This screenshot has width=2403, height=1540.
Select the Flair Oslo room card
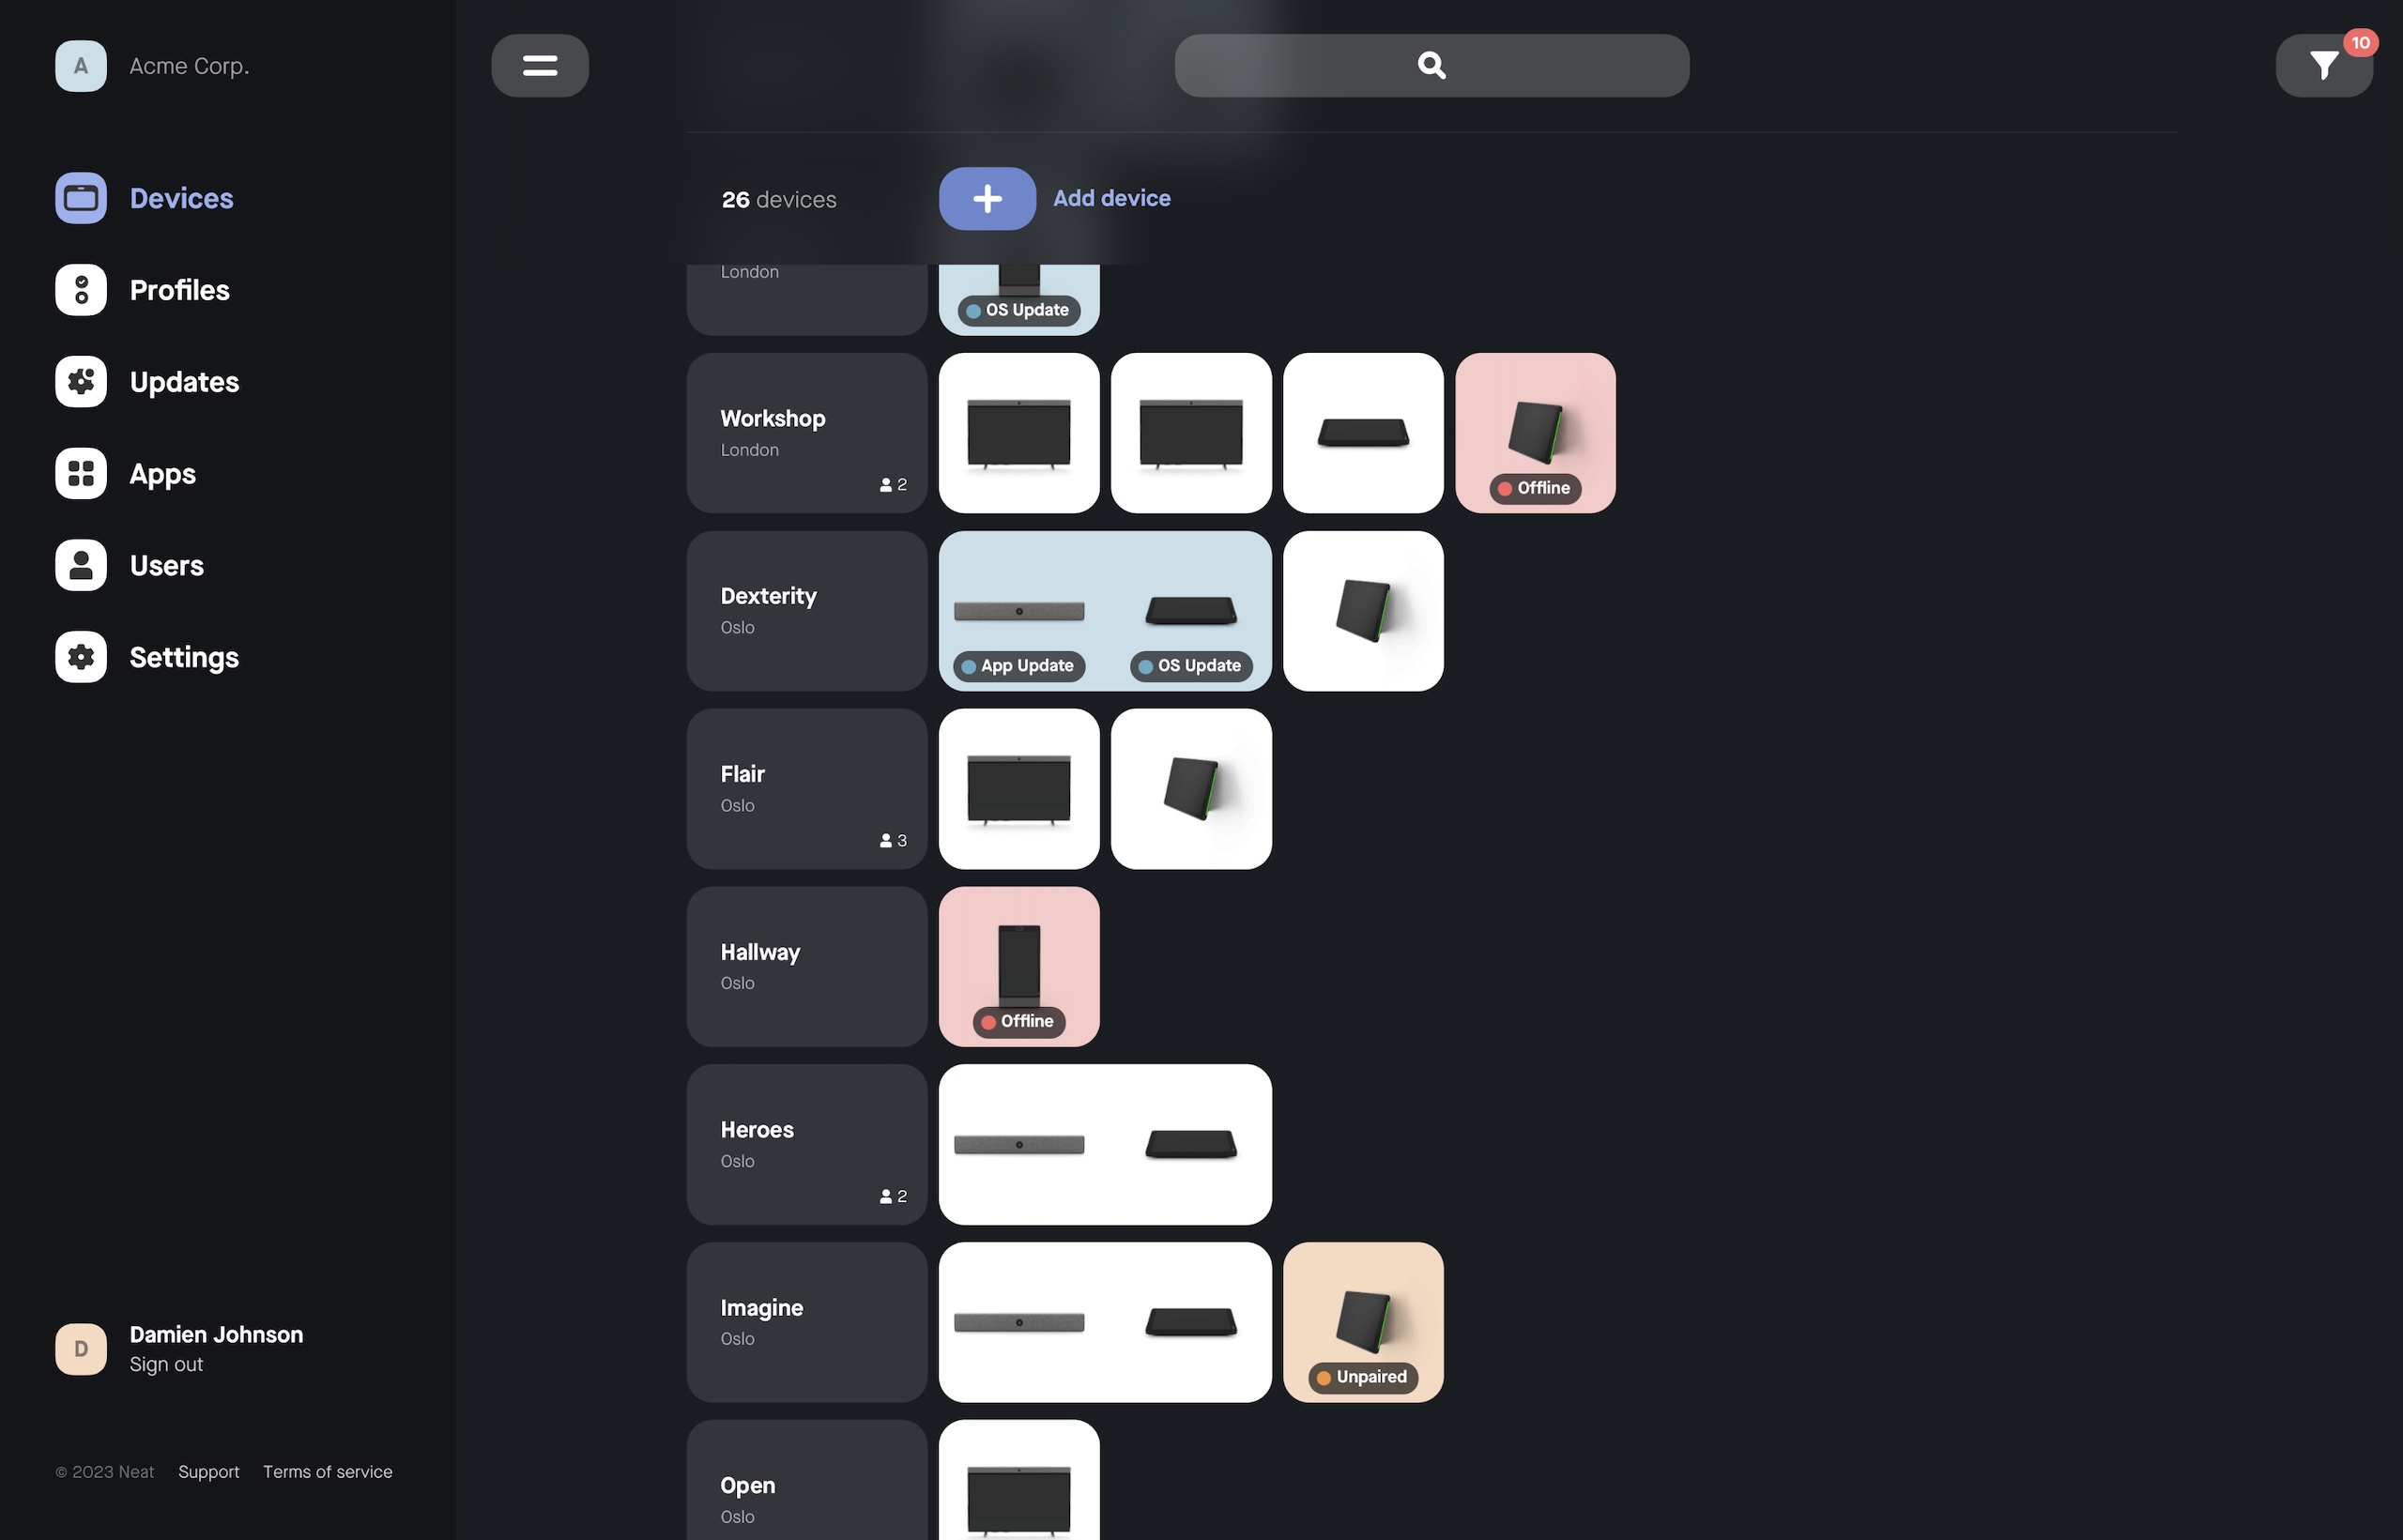(x=807, y=789)
